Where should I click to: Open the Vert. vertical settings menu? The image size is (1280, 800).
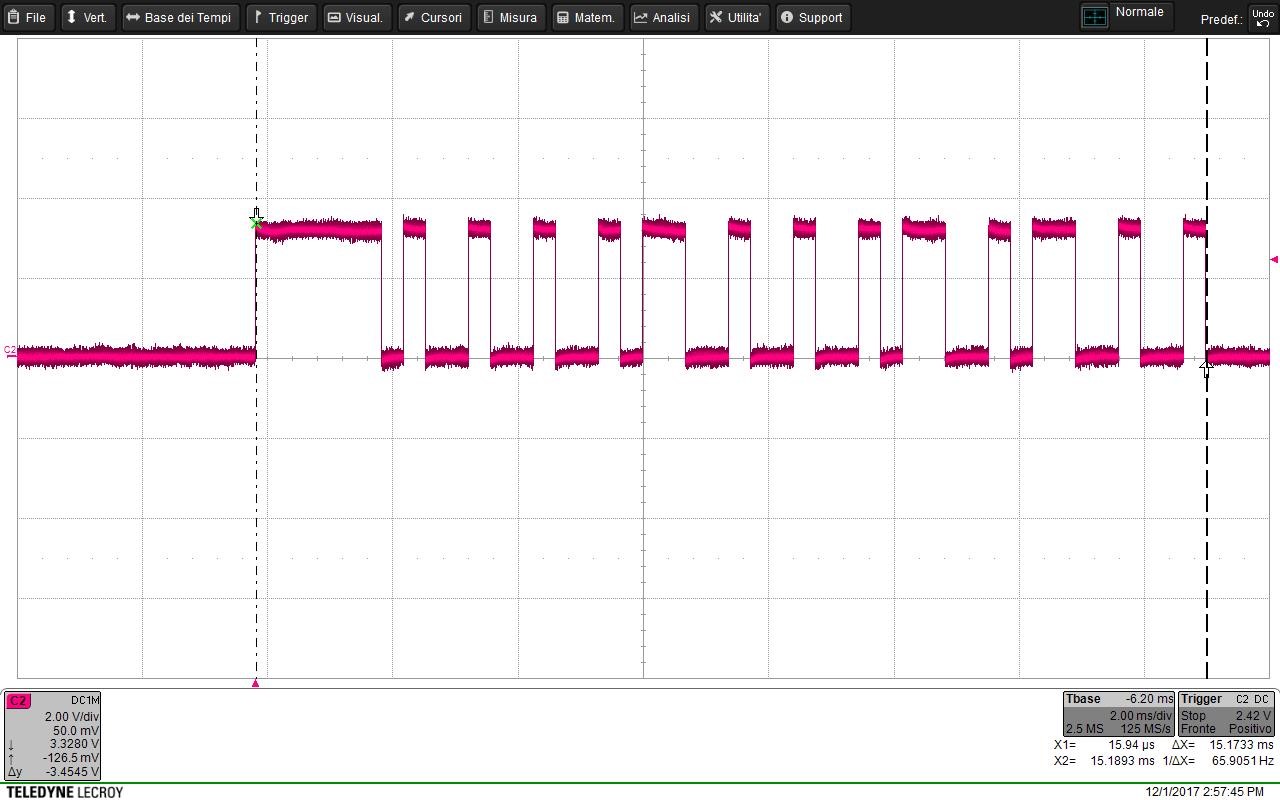[86, 18]
